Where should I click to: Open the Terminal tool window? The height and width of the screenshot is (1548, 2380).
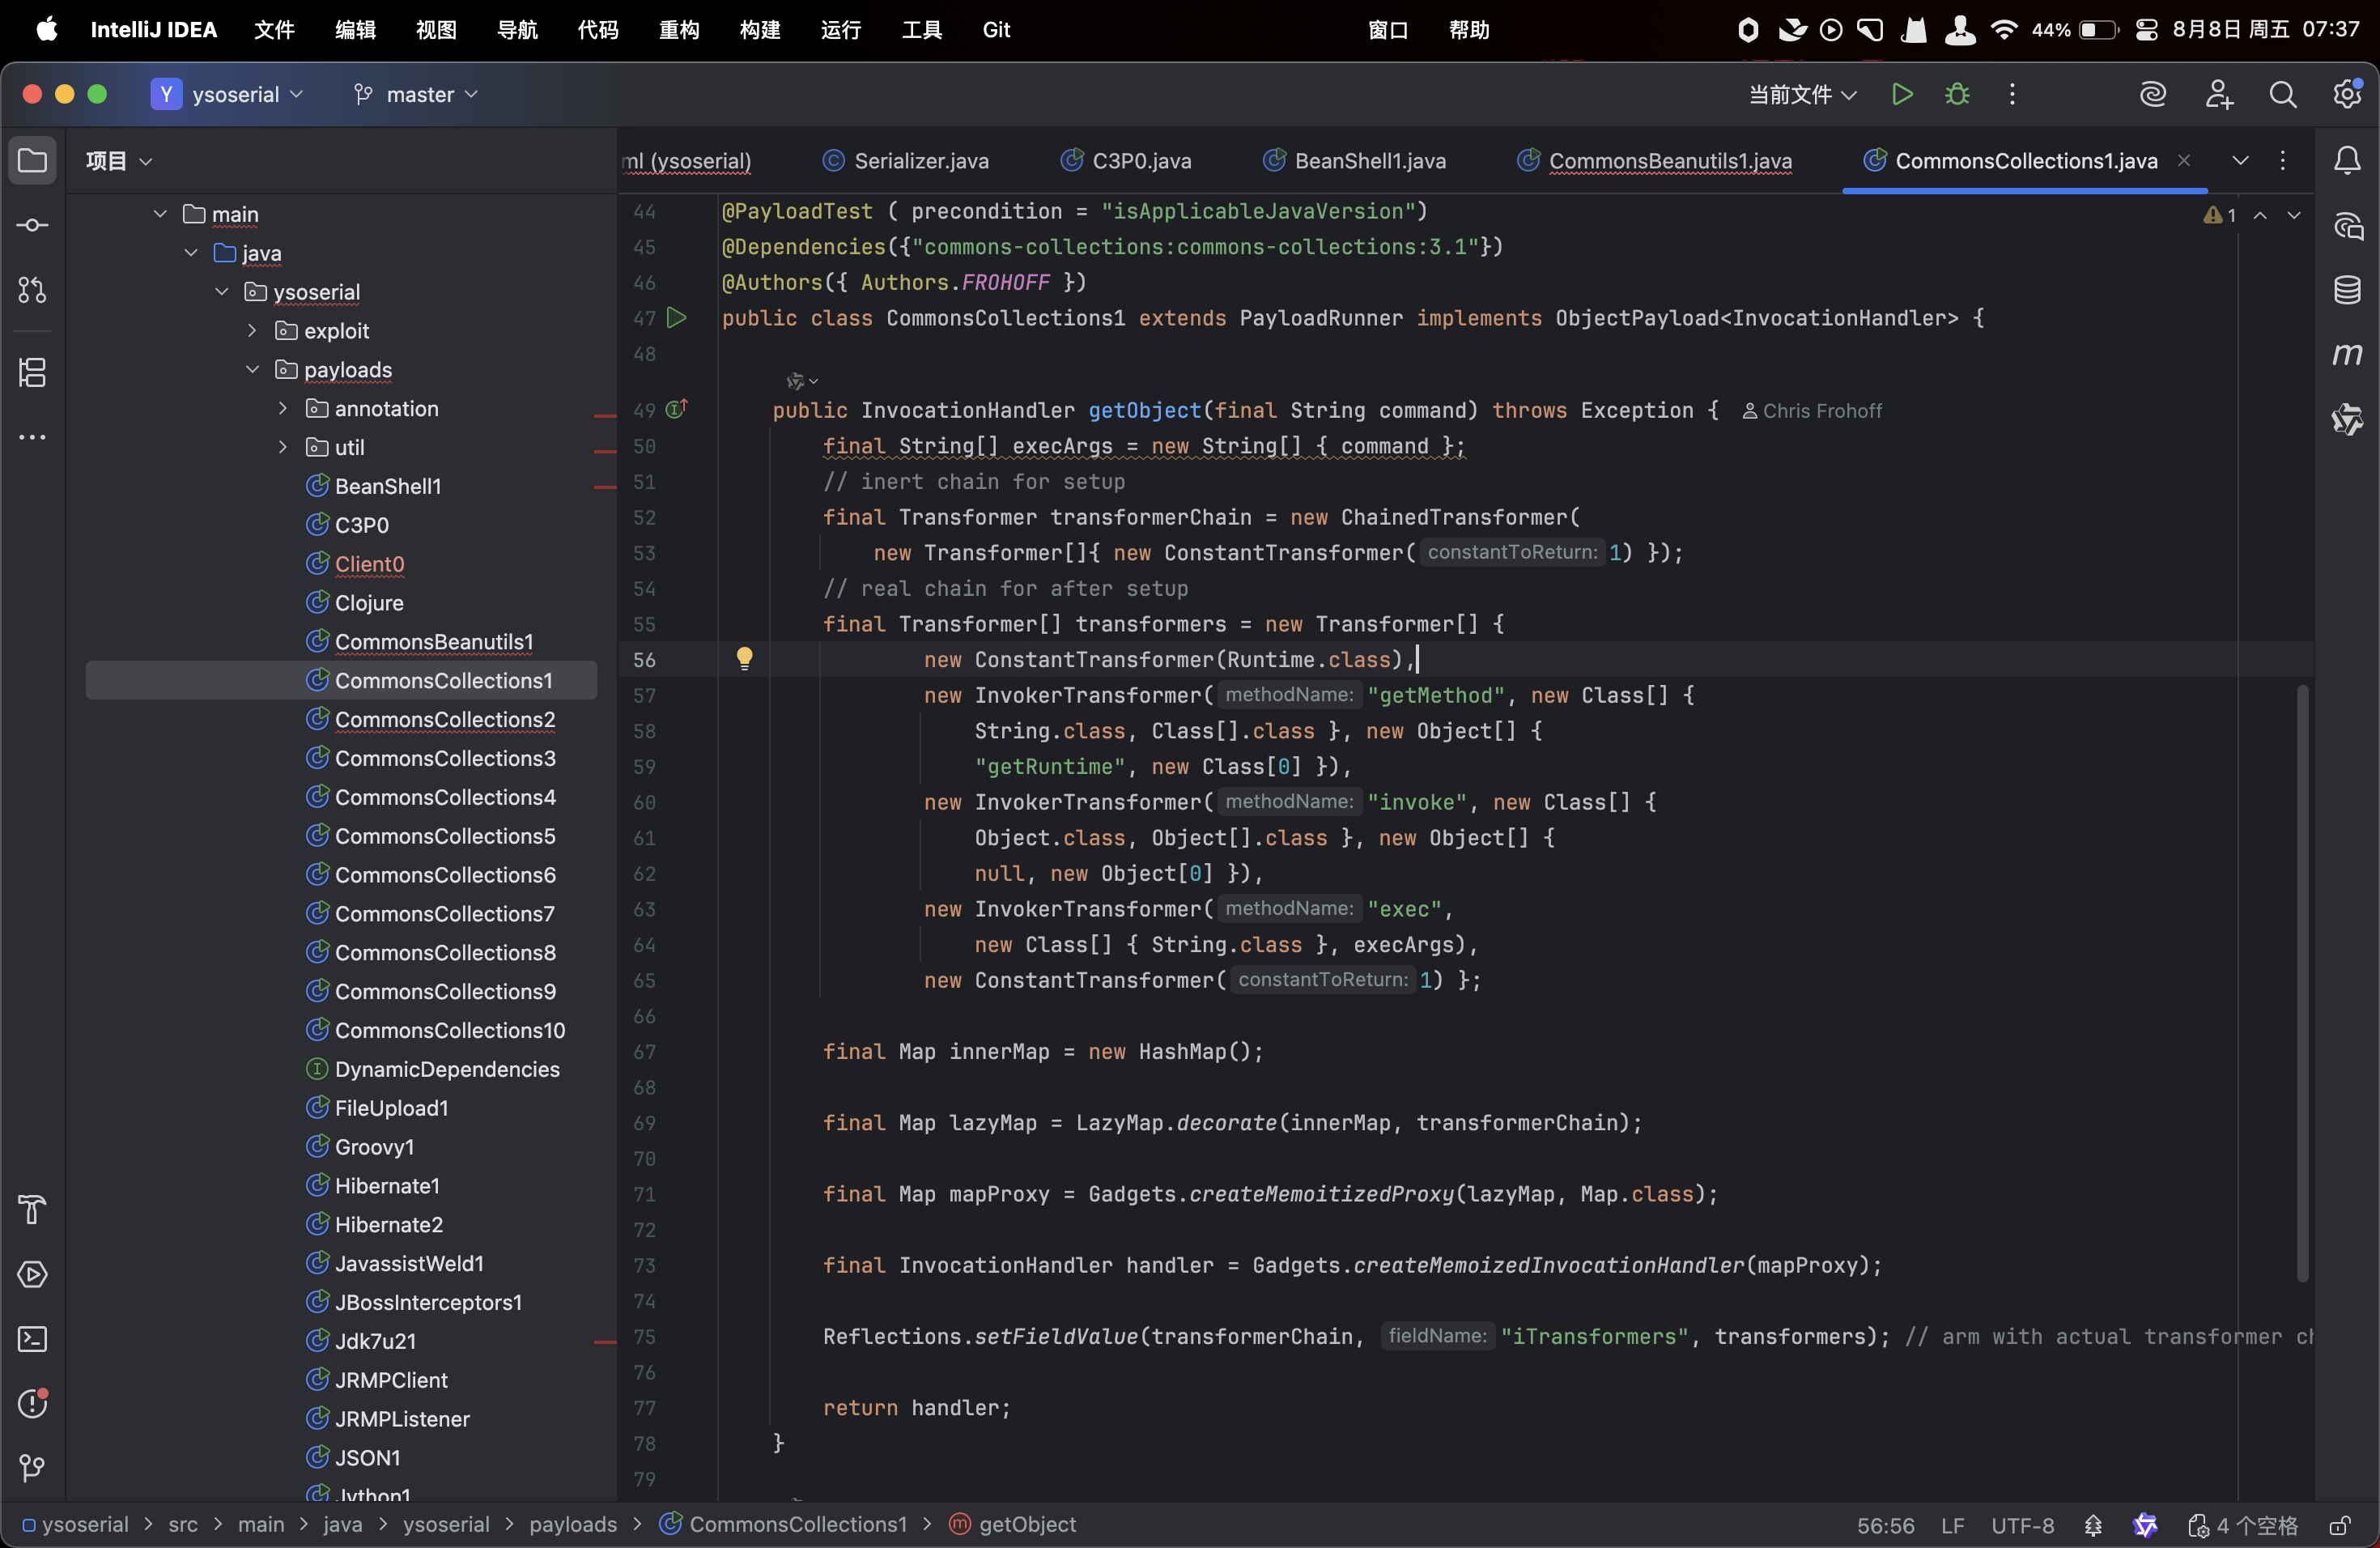32,1339
